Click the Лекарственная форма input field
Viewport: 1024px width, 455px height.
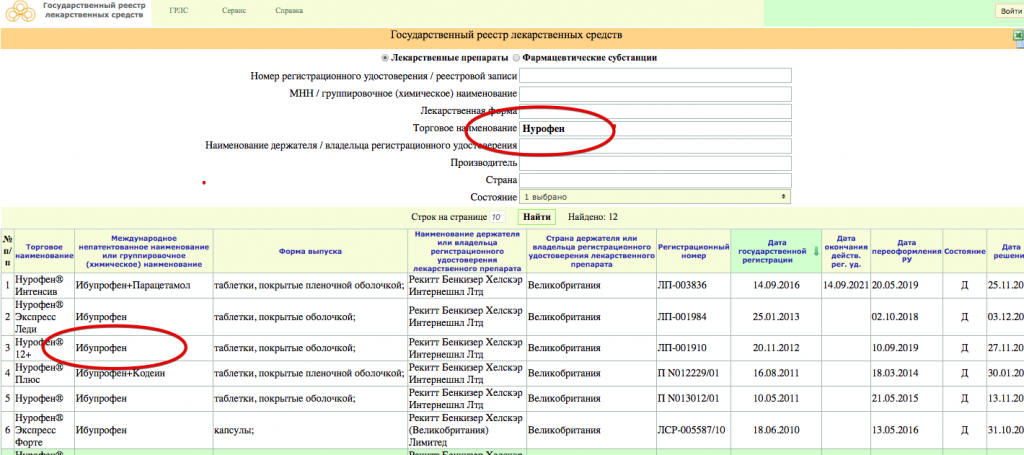coord(655,111)
